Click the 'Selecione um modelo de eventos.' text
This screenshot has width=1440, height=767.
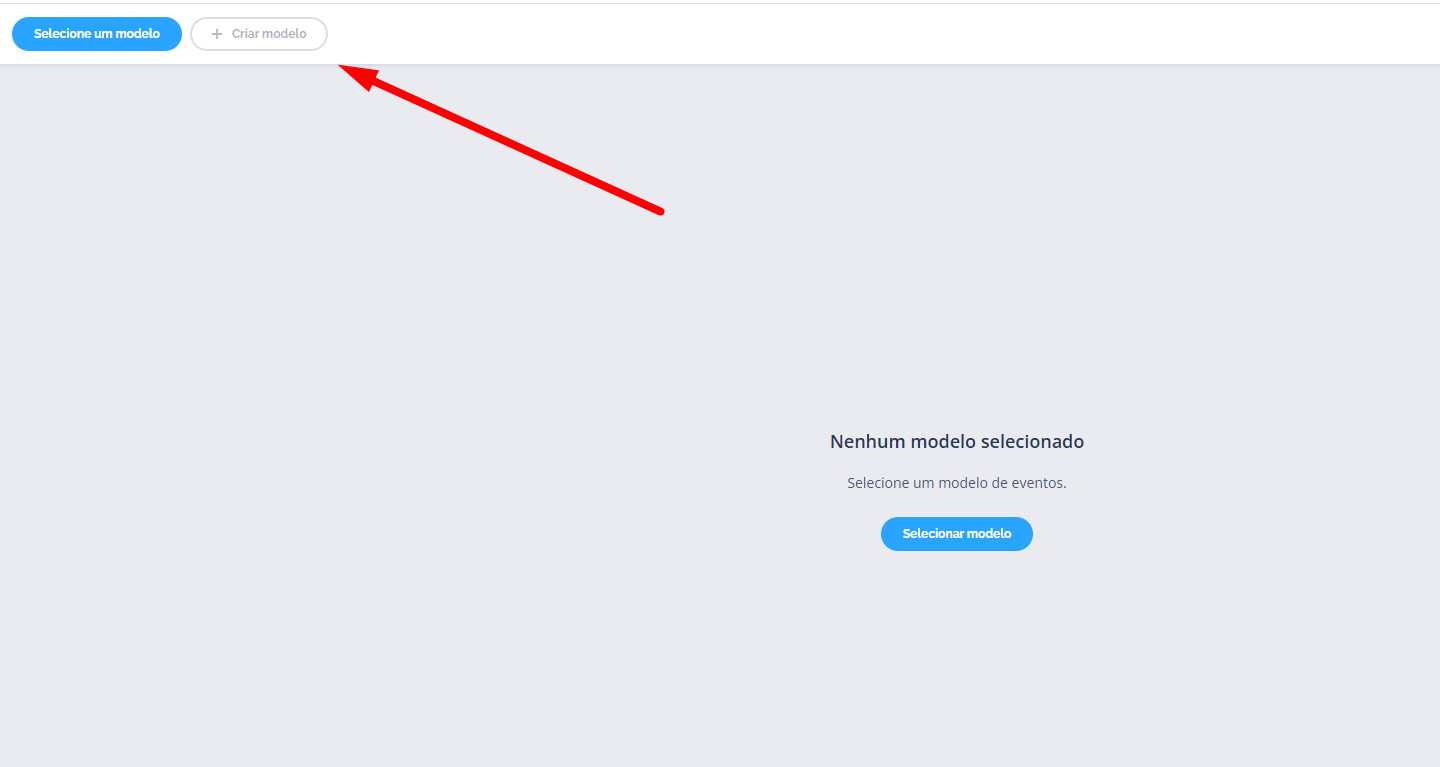957,483
